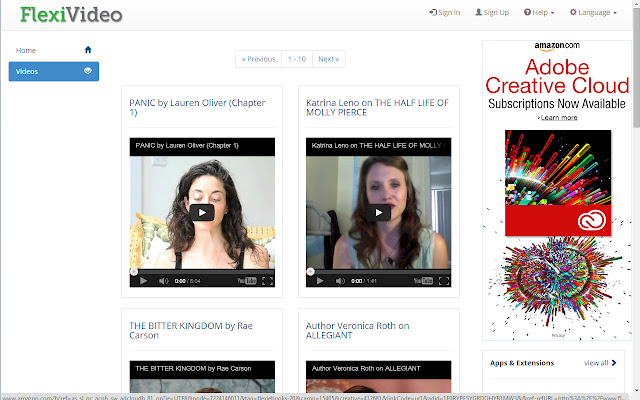Click Author Veronica Roth video title overlay

pos(366,369)
